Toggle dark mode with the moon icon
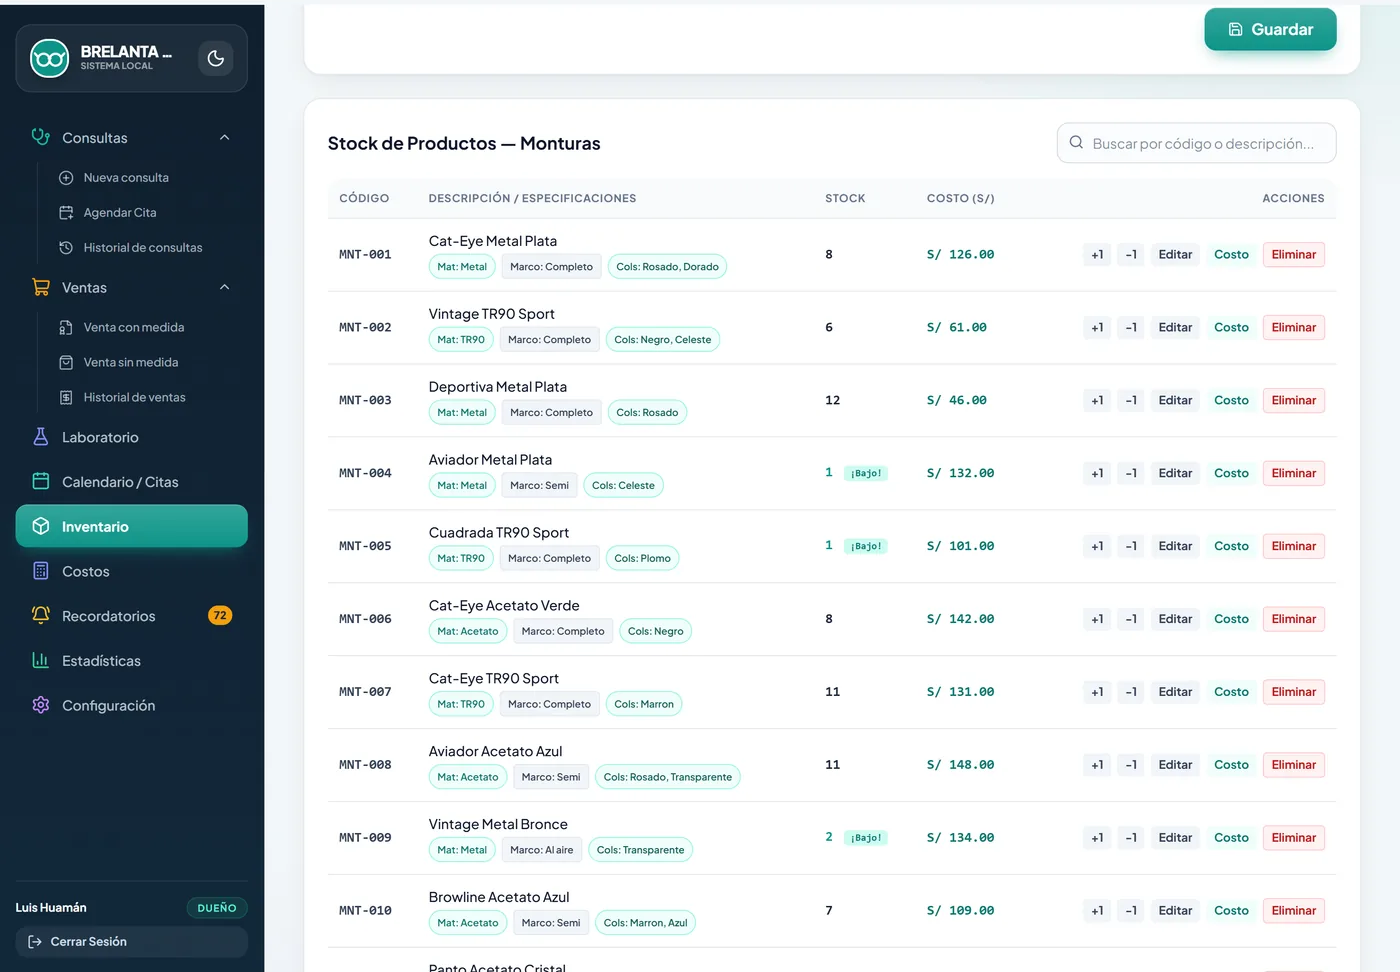Screen dimensions: 1400x972 (215, 58)
